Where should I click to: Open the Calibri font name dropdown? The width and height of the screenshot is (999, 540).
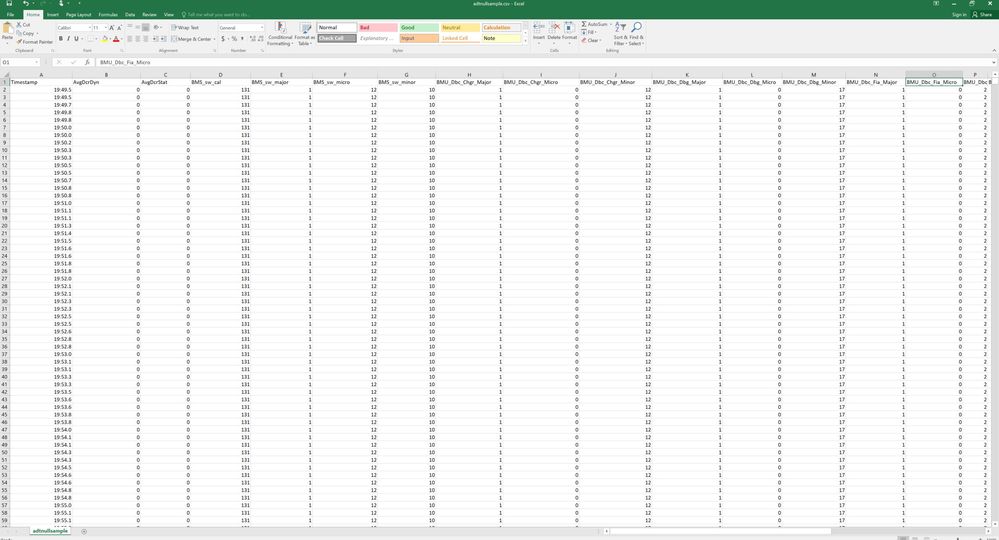(90, 28)
